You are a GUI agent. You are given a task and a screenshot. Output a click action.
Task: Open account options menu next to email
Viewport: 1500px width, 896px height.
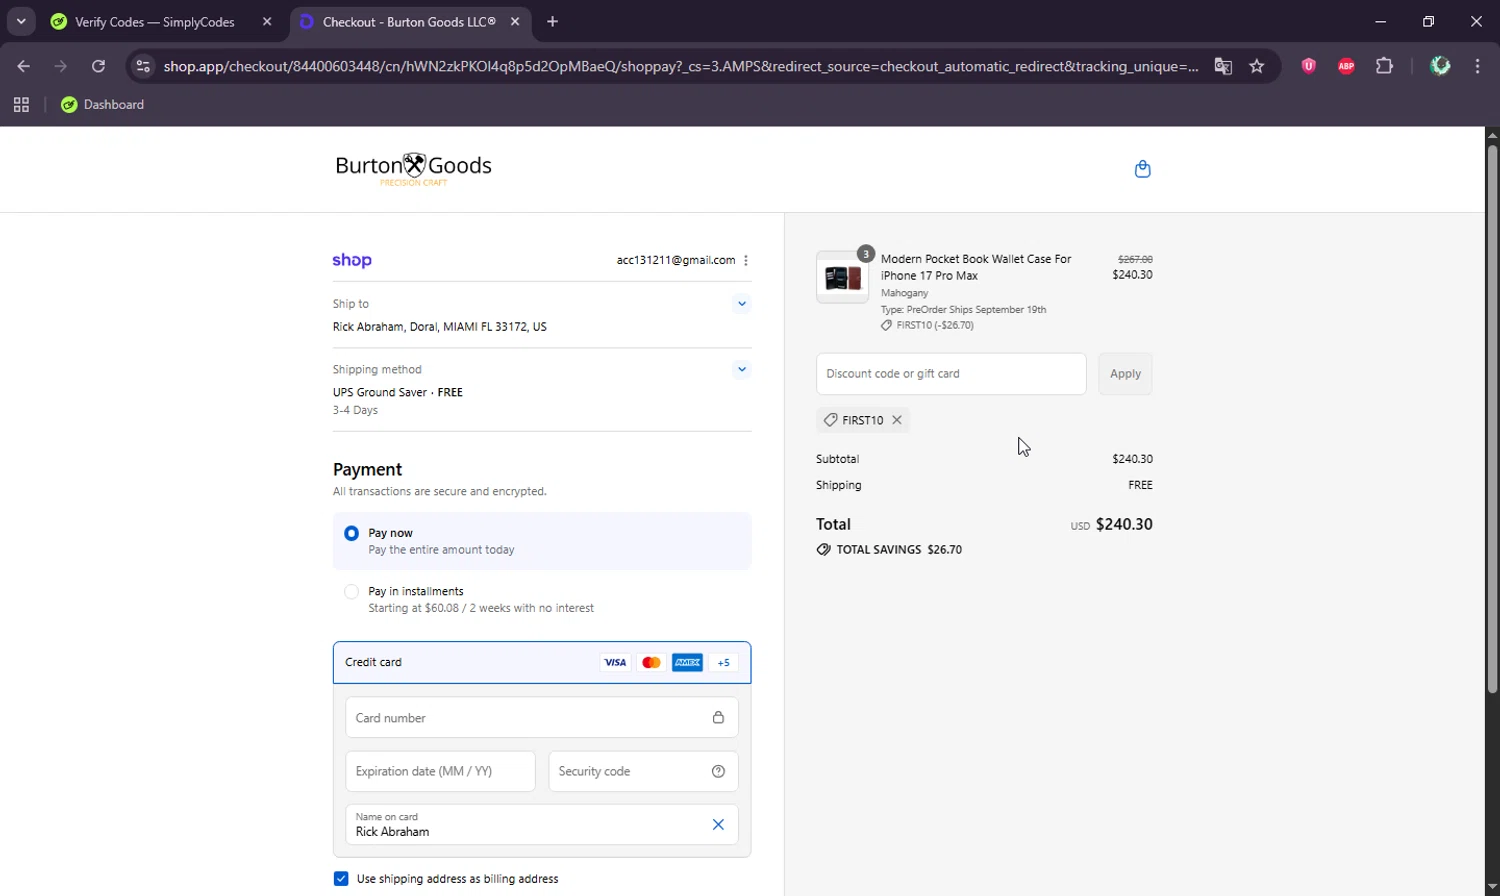coord(746,260)
